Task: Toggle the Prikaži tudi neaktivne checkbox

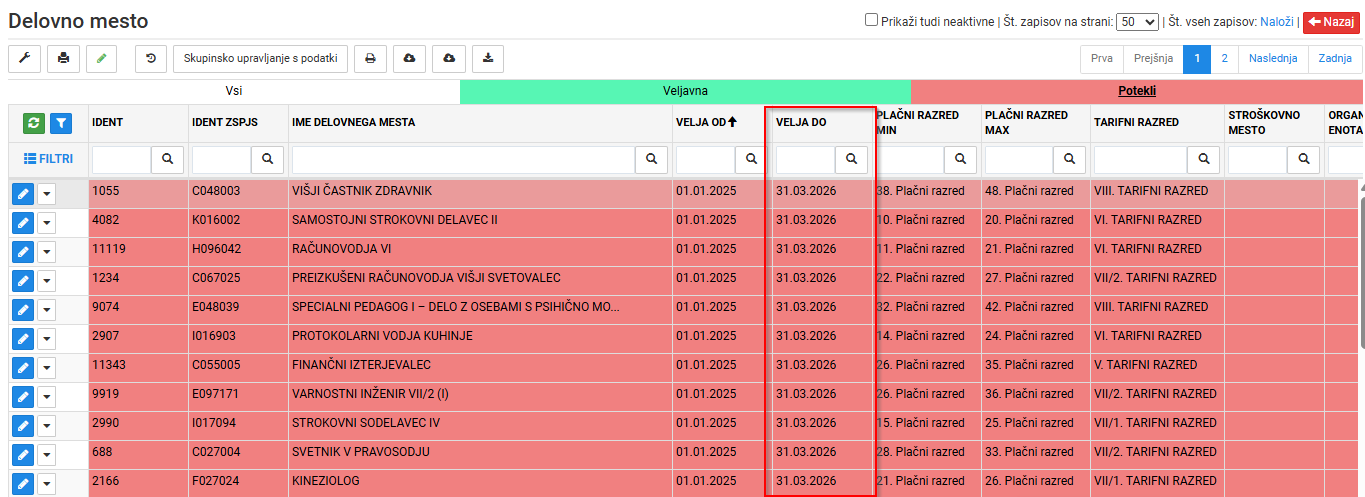Action: (x=871, y=20)
